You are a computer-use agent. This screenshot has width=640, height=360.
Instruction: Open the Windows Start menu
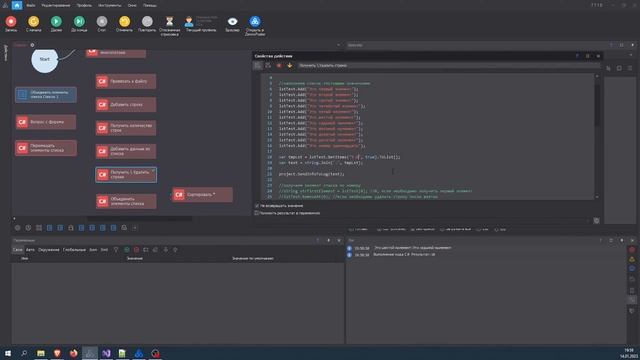click(x=8, y=353)
